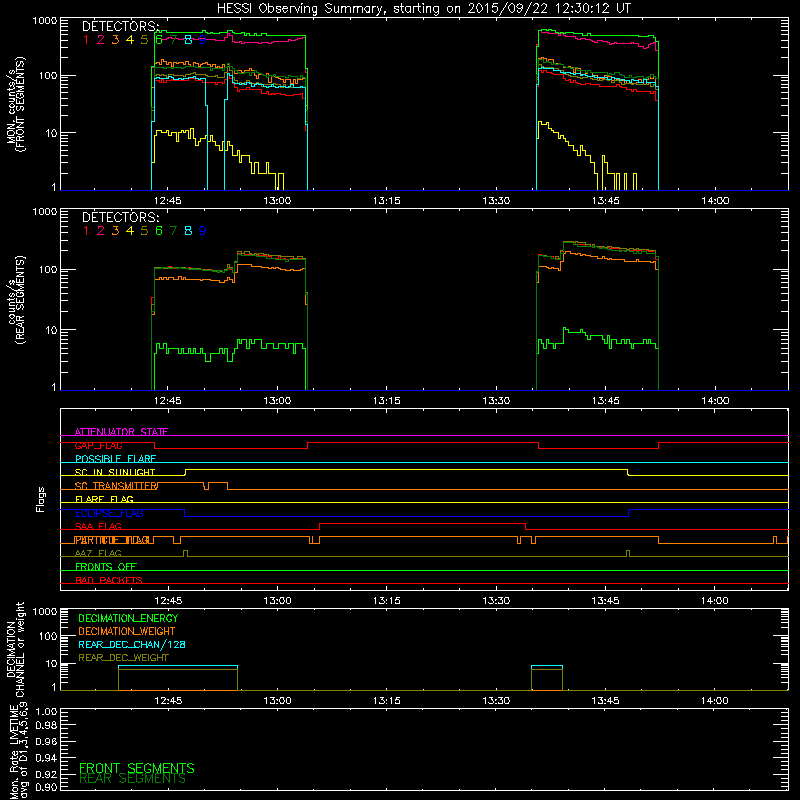Click red detector '1' in front segments legend
The height and width of the screenshot is (800, 800).
pos(86,40)
